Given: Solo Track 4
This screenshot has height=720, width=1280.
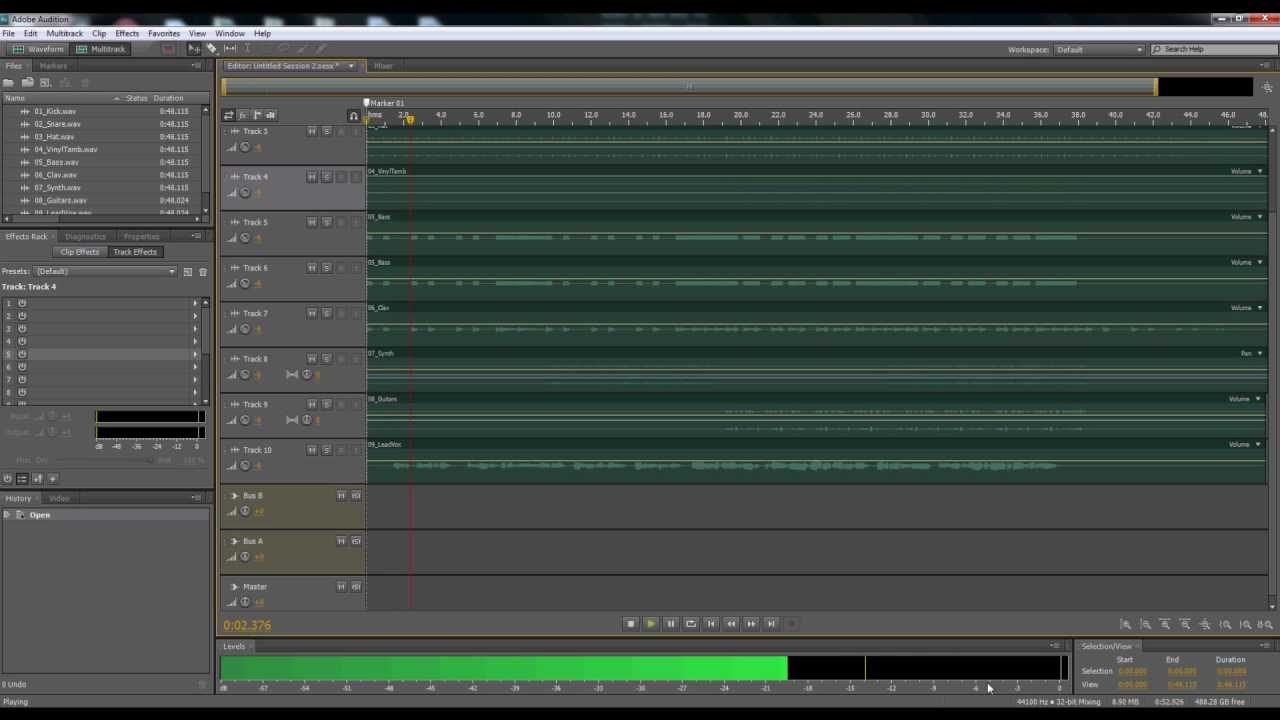Looking at the screenshot, I should (326, 177).
